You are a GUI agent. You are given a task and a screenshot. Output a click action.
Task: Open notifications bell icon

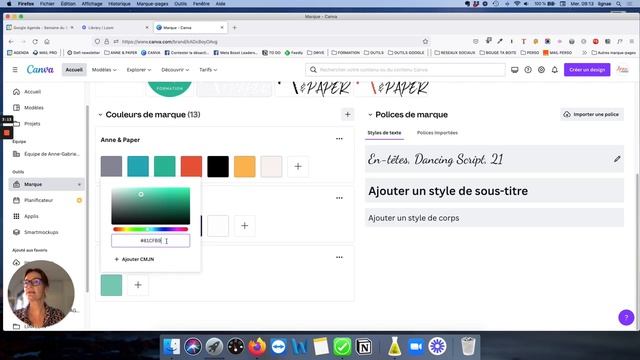555,70
